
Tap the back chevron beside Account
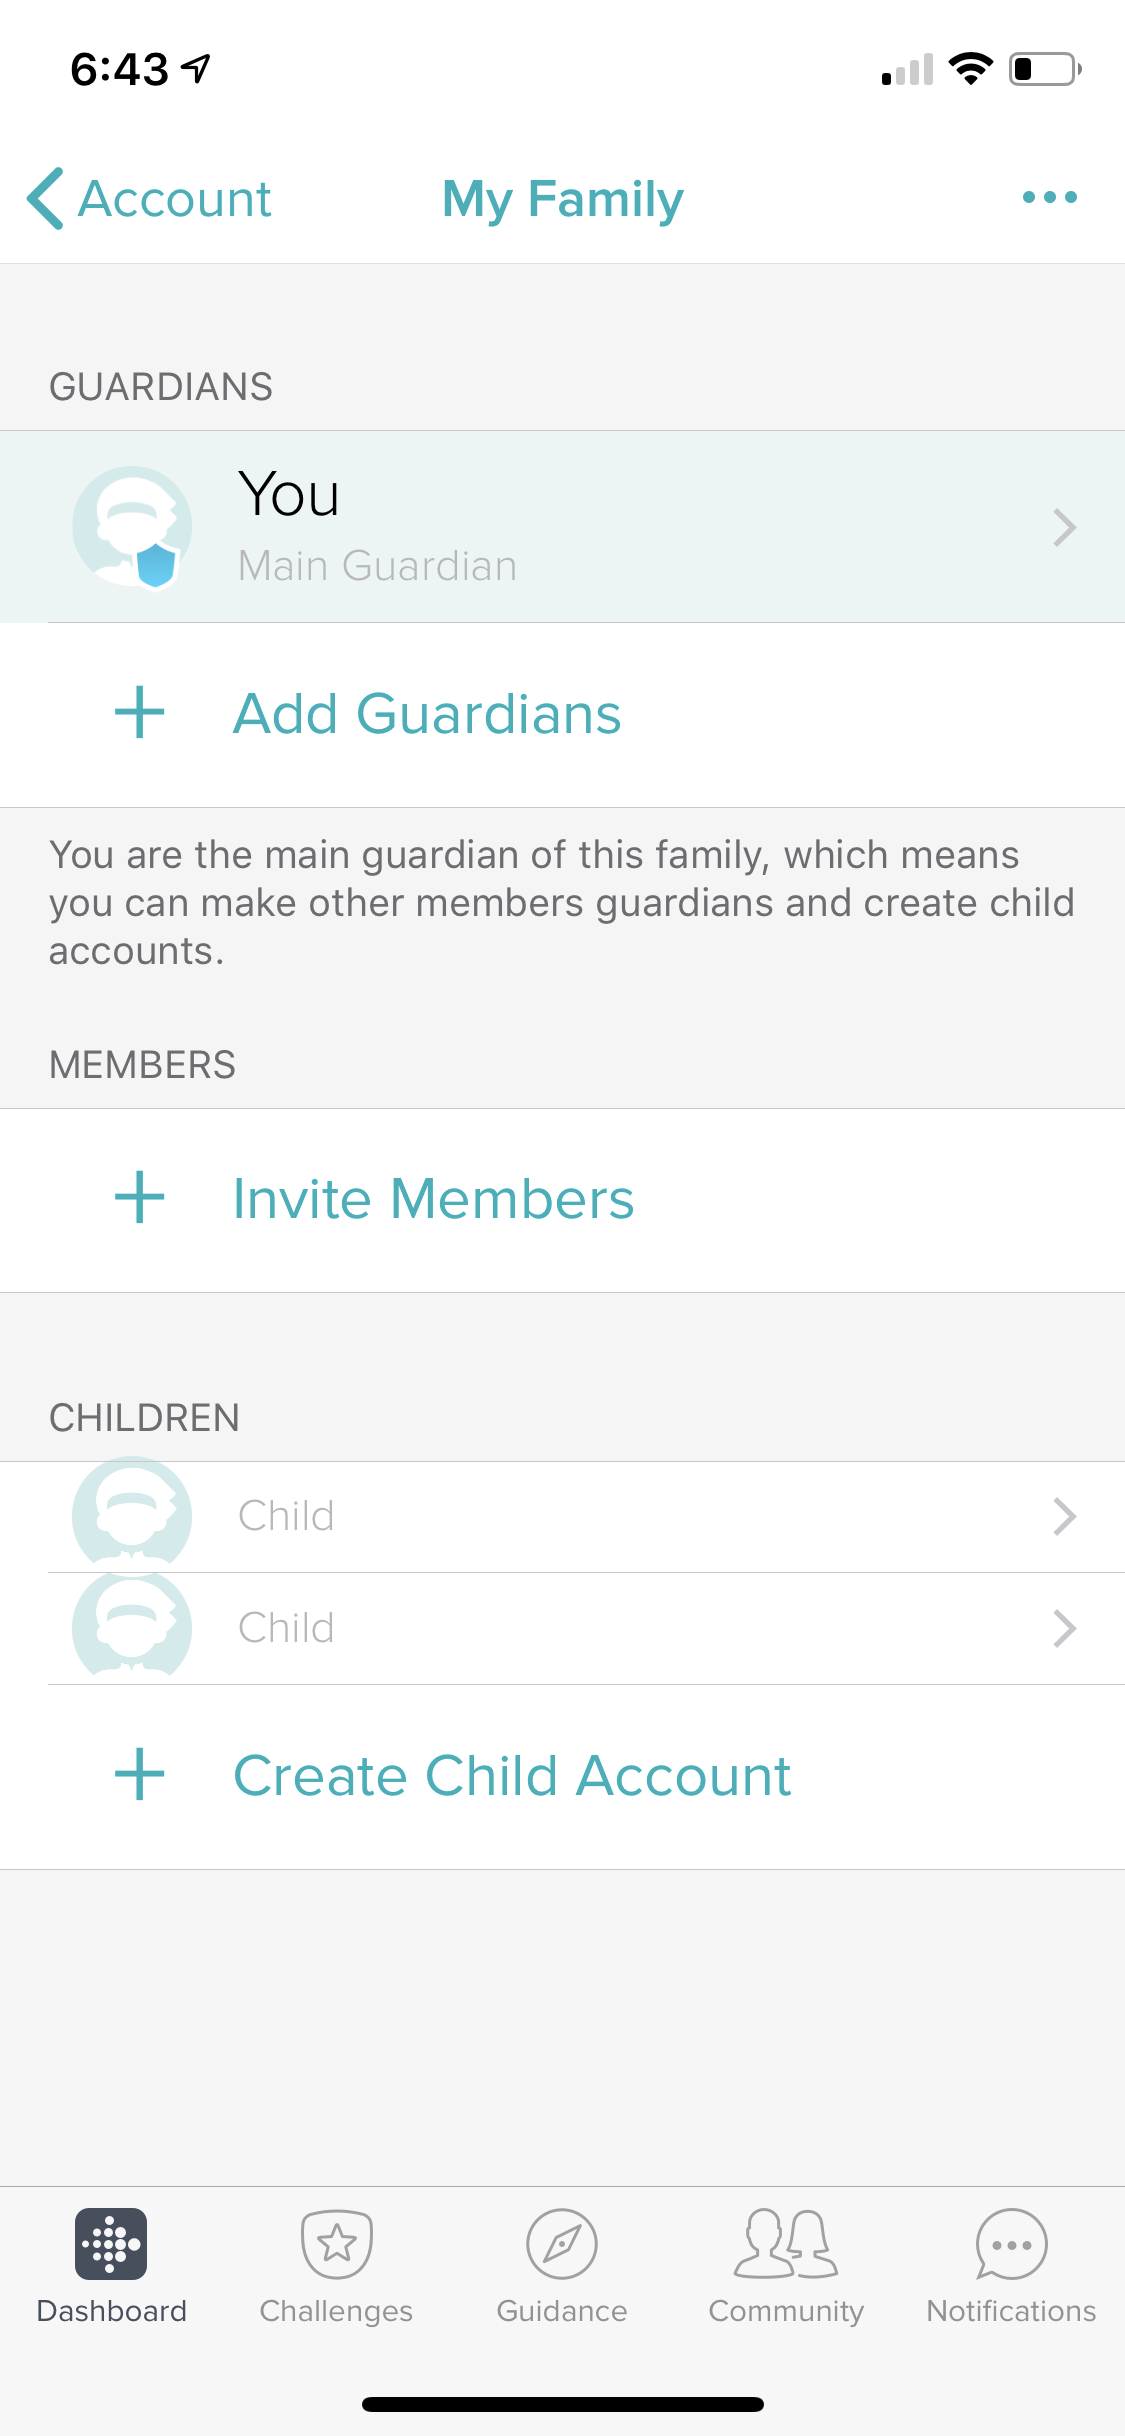click(46, 198)
